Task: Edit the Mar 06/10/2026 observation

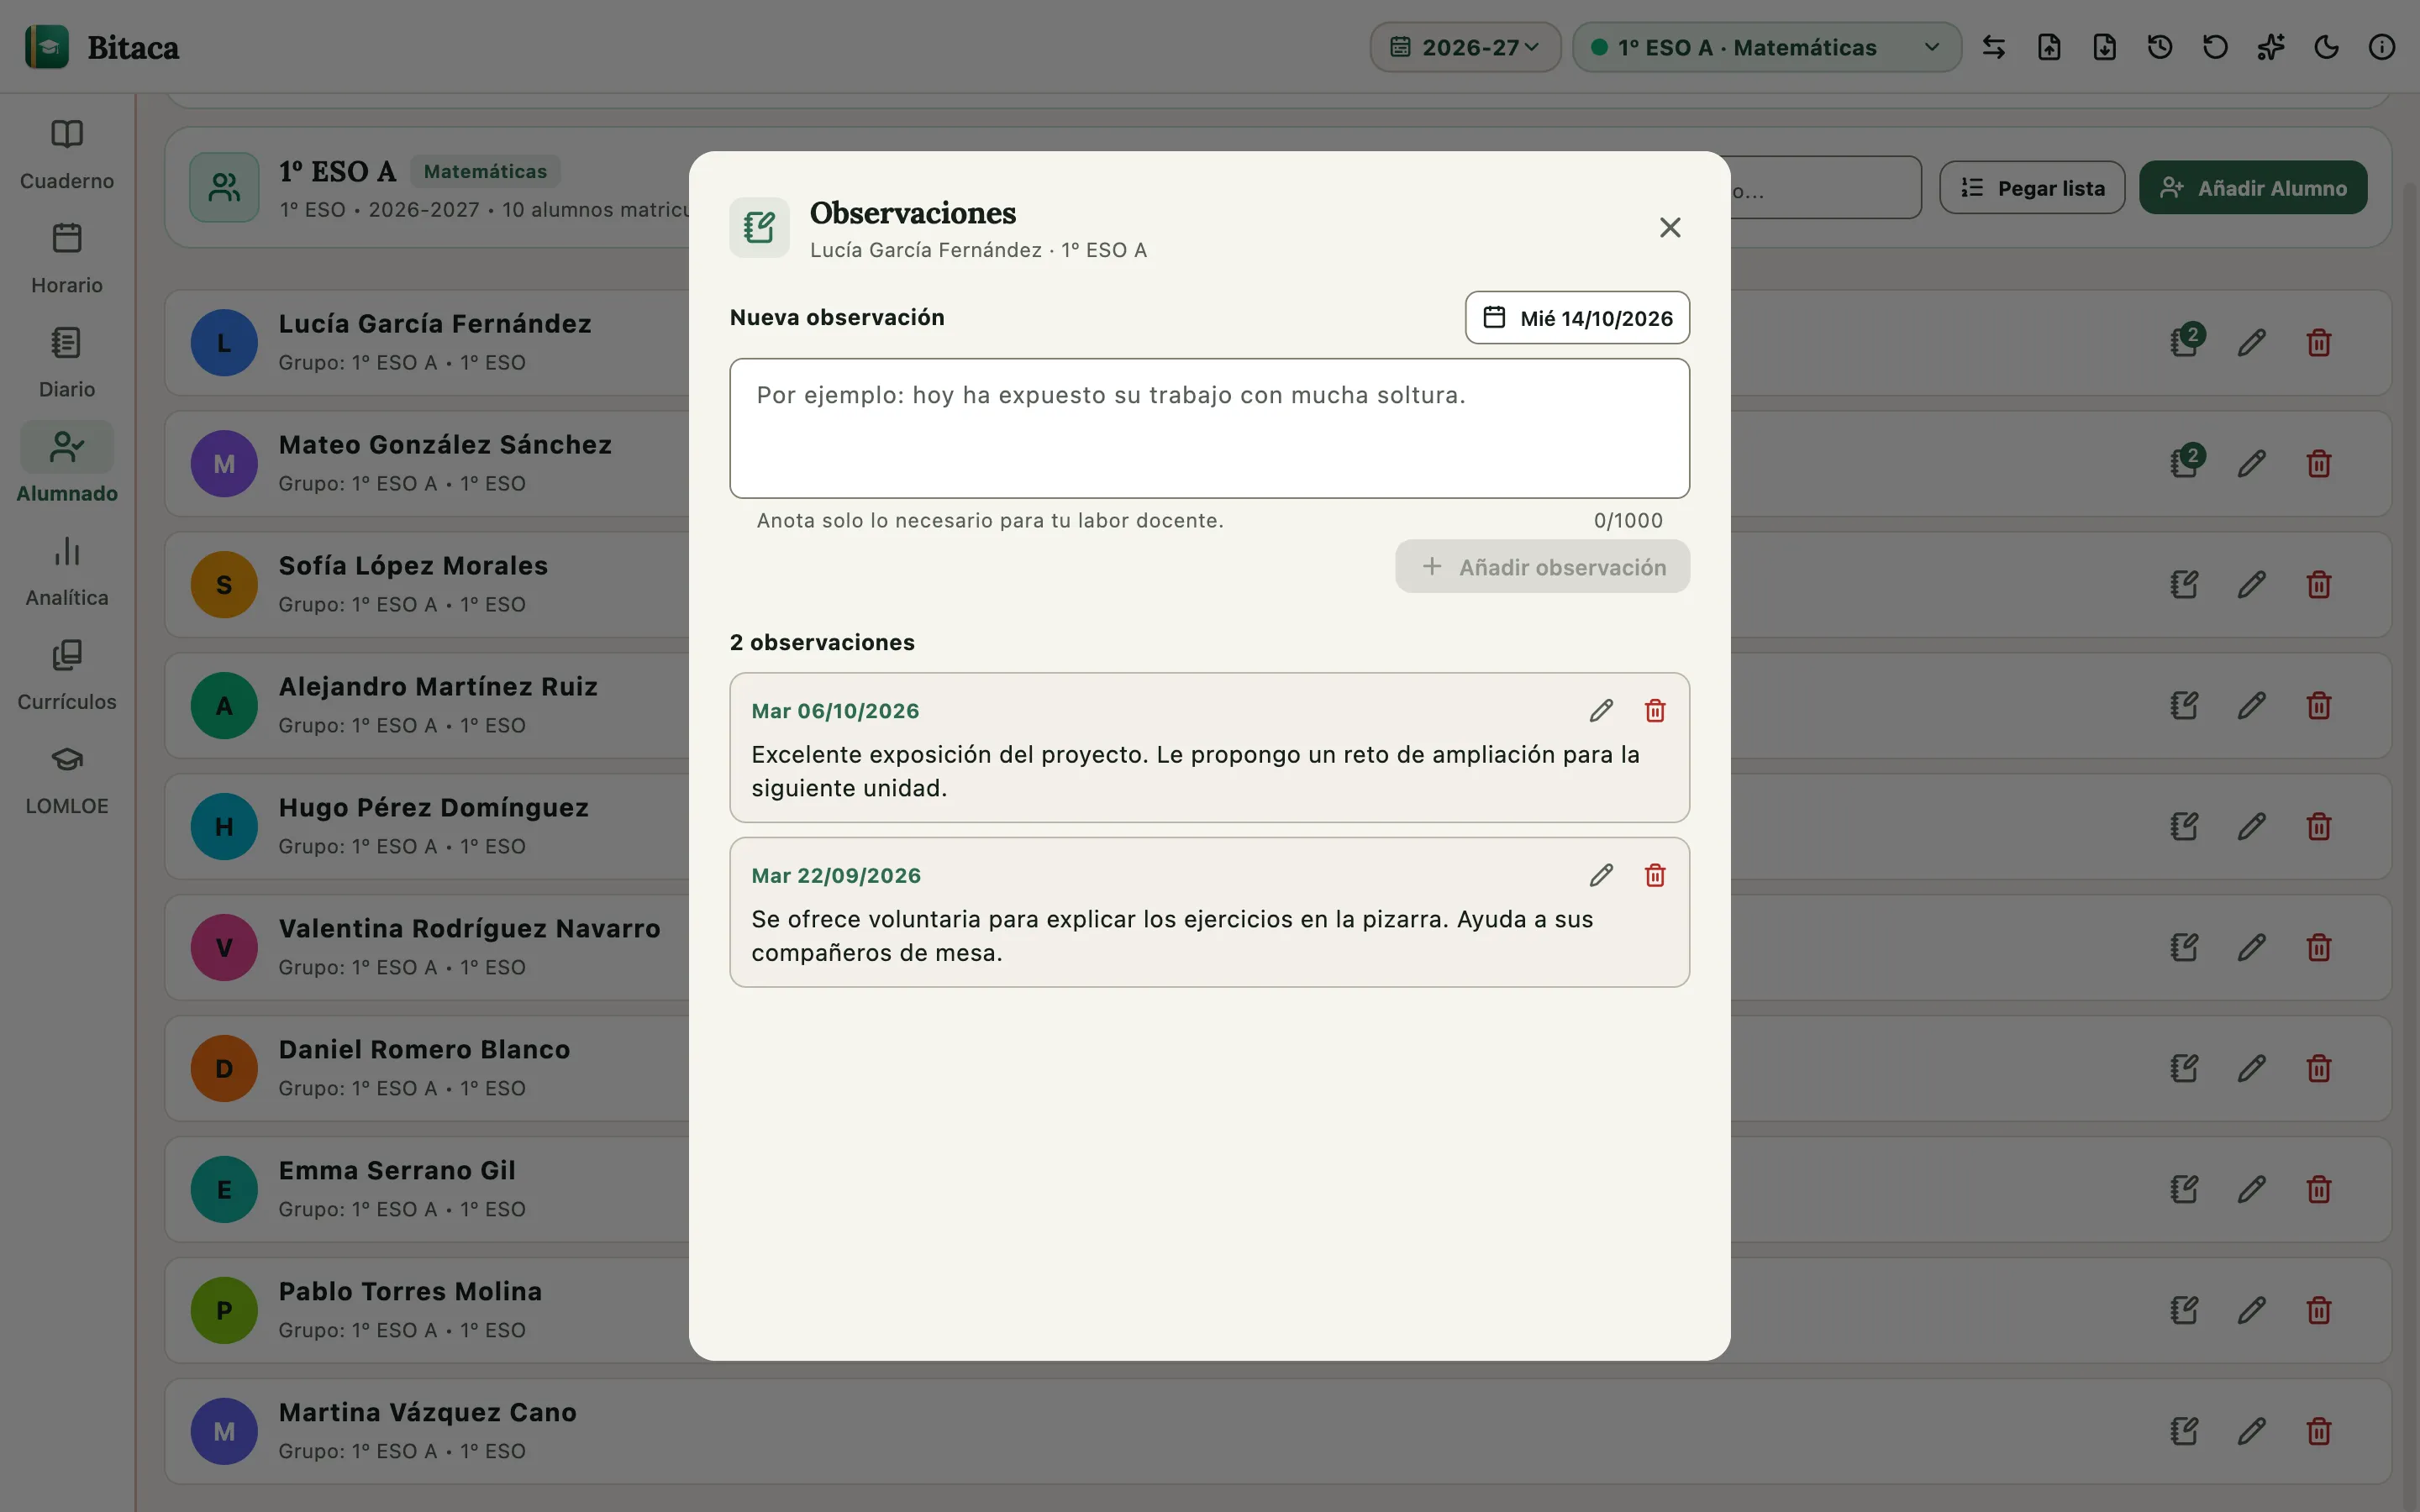Action: point(1601,711)
